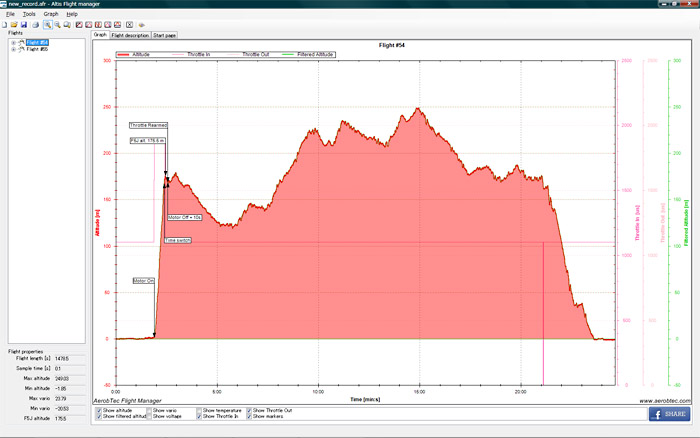
Task: Click the Time switch marker label
Action: coord(178,241)
